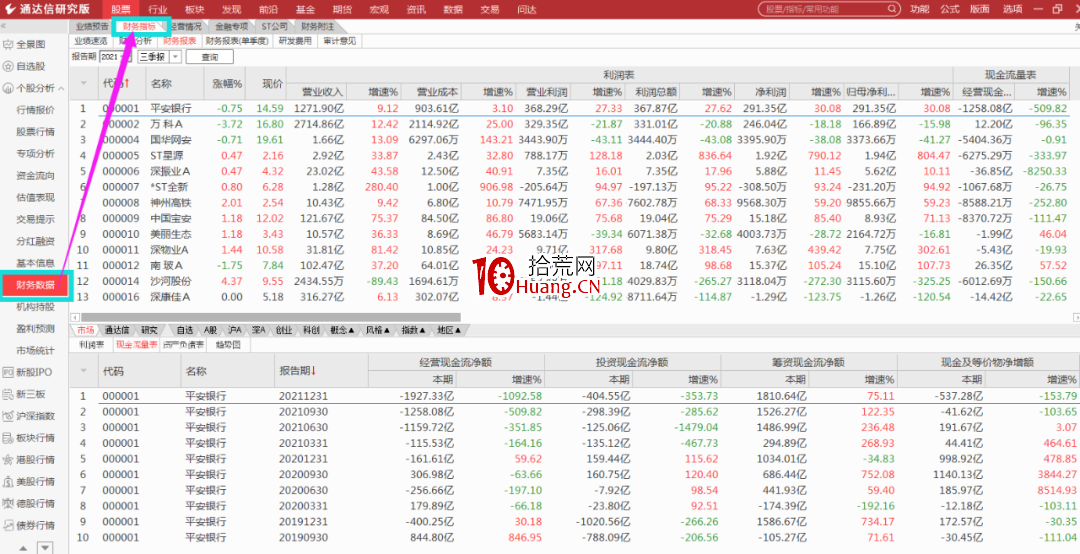Screen dimensions: 1080x554
Task: Select 研发费用 sub-tab
Action: tap(295, 41)
